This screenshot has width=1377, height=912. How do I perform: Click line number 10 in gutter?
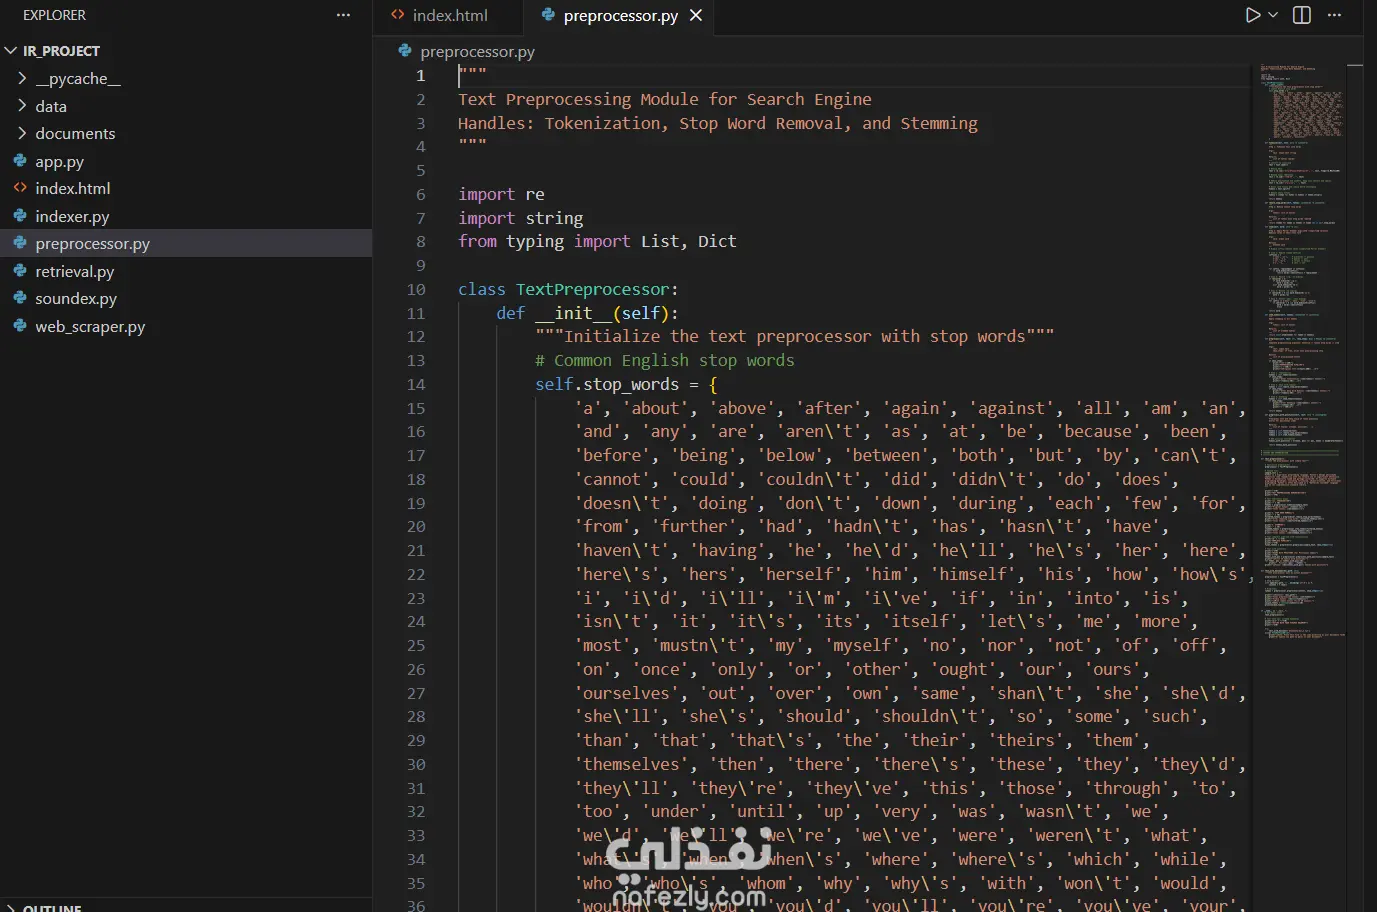(x=416, y=289)
